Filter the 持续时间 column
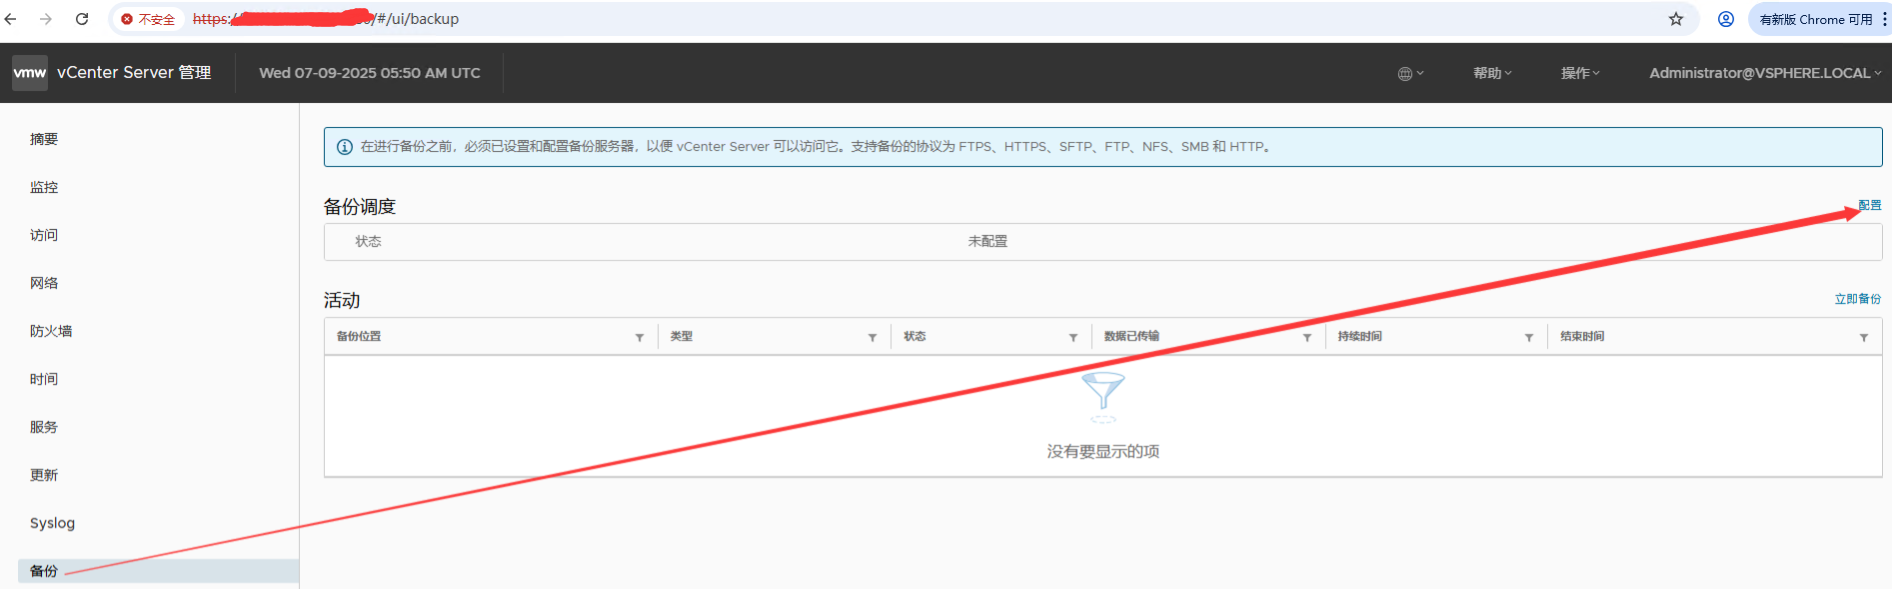Viewport: 1892px width, 589px height. click(x=1529, y=337)
